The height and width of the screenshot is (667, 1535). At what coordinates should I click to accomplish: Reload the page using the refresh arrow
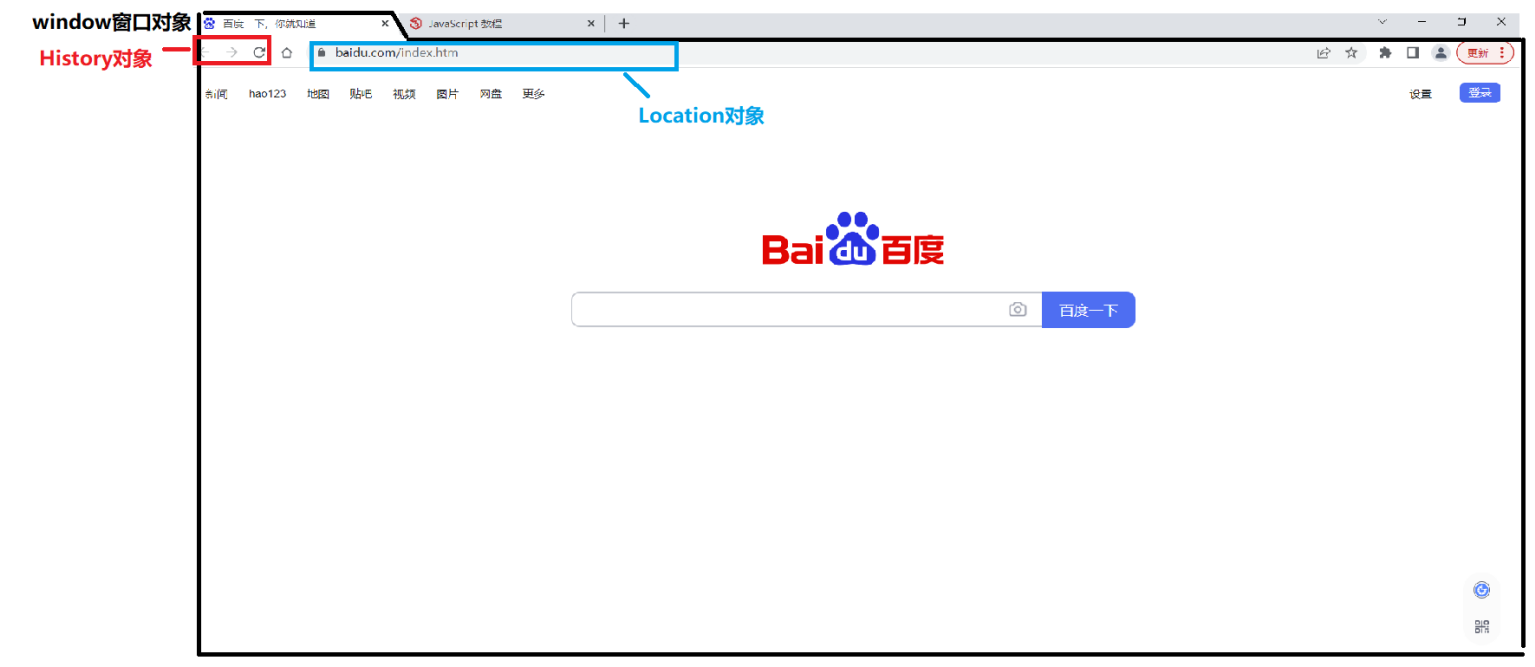point(260,53)
